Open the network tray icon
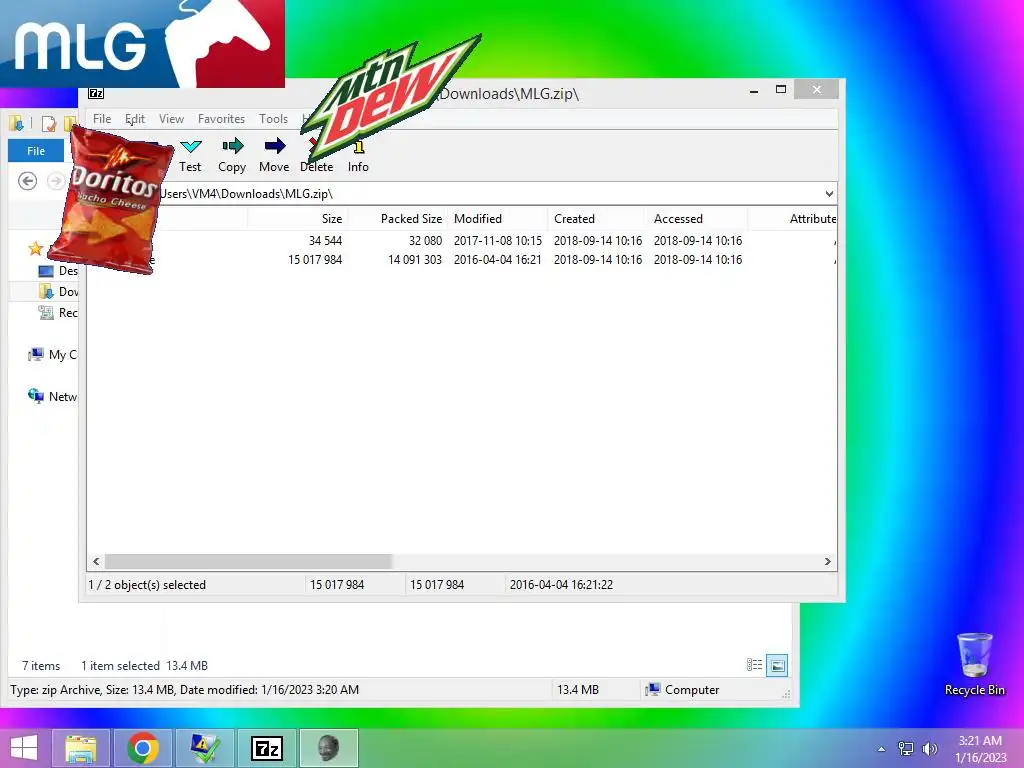The width and height of the screenshot is (1024, 768). pyautogui.click(x=906, y=749)
